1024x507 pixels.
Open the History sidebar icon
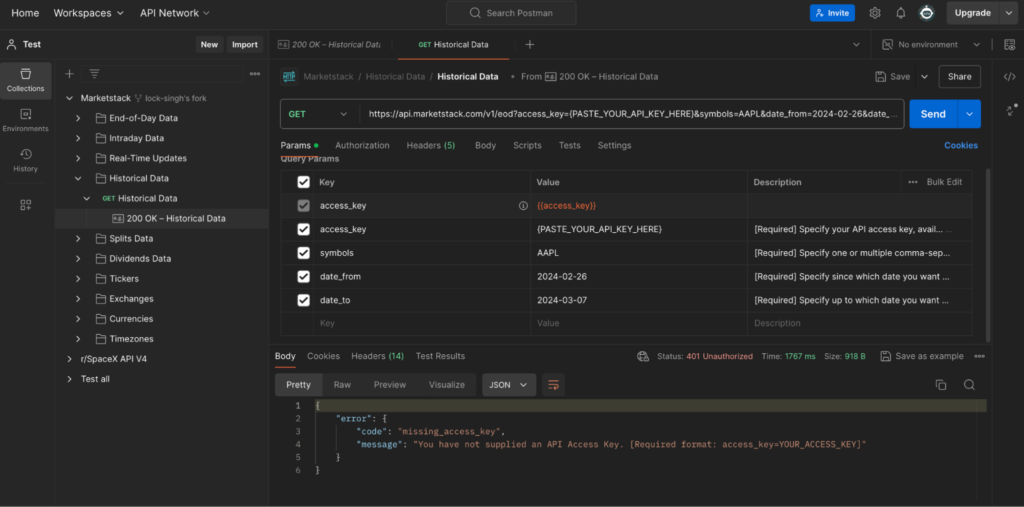[25, 161]
